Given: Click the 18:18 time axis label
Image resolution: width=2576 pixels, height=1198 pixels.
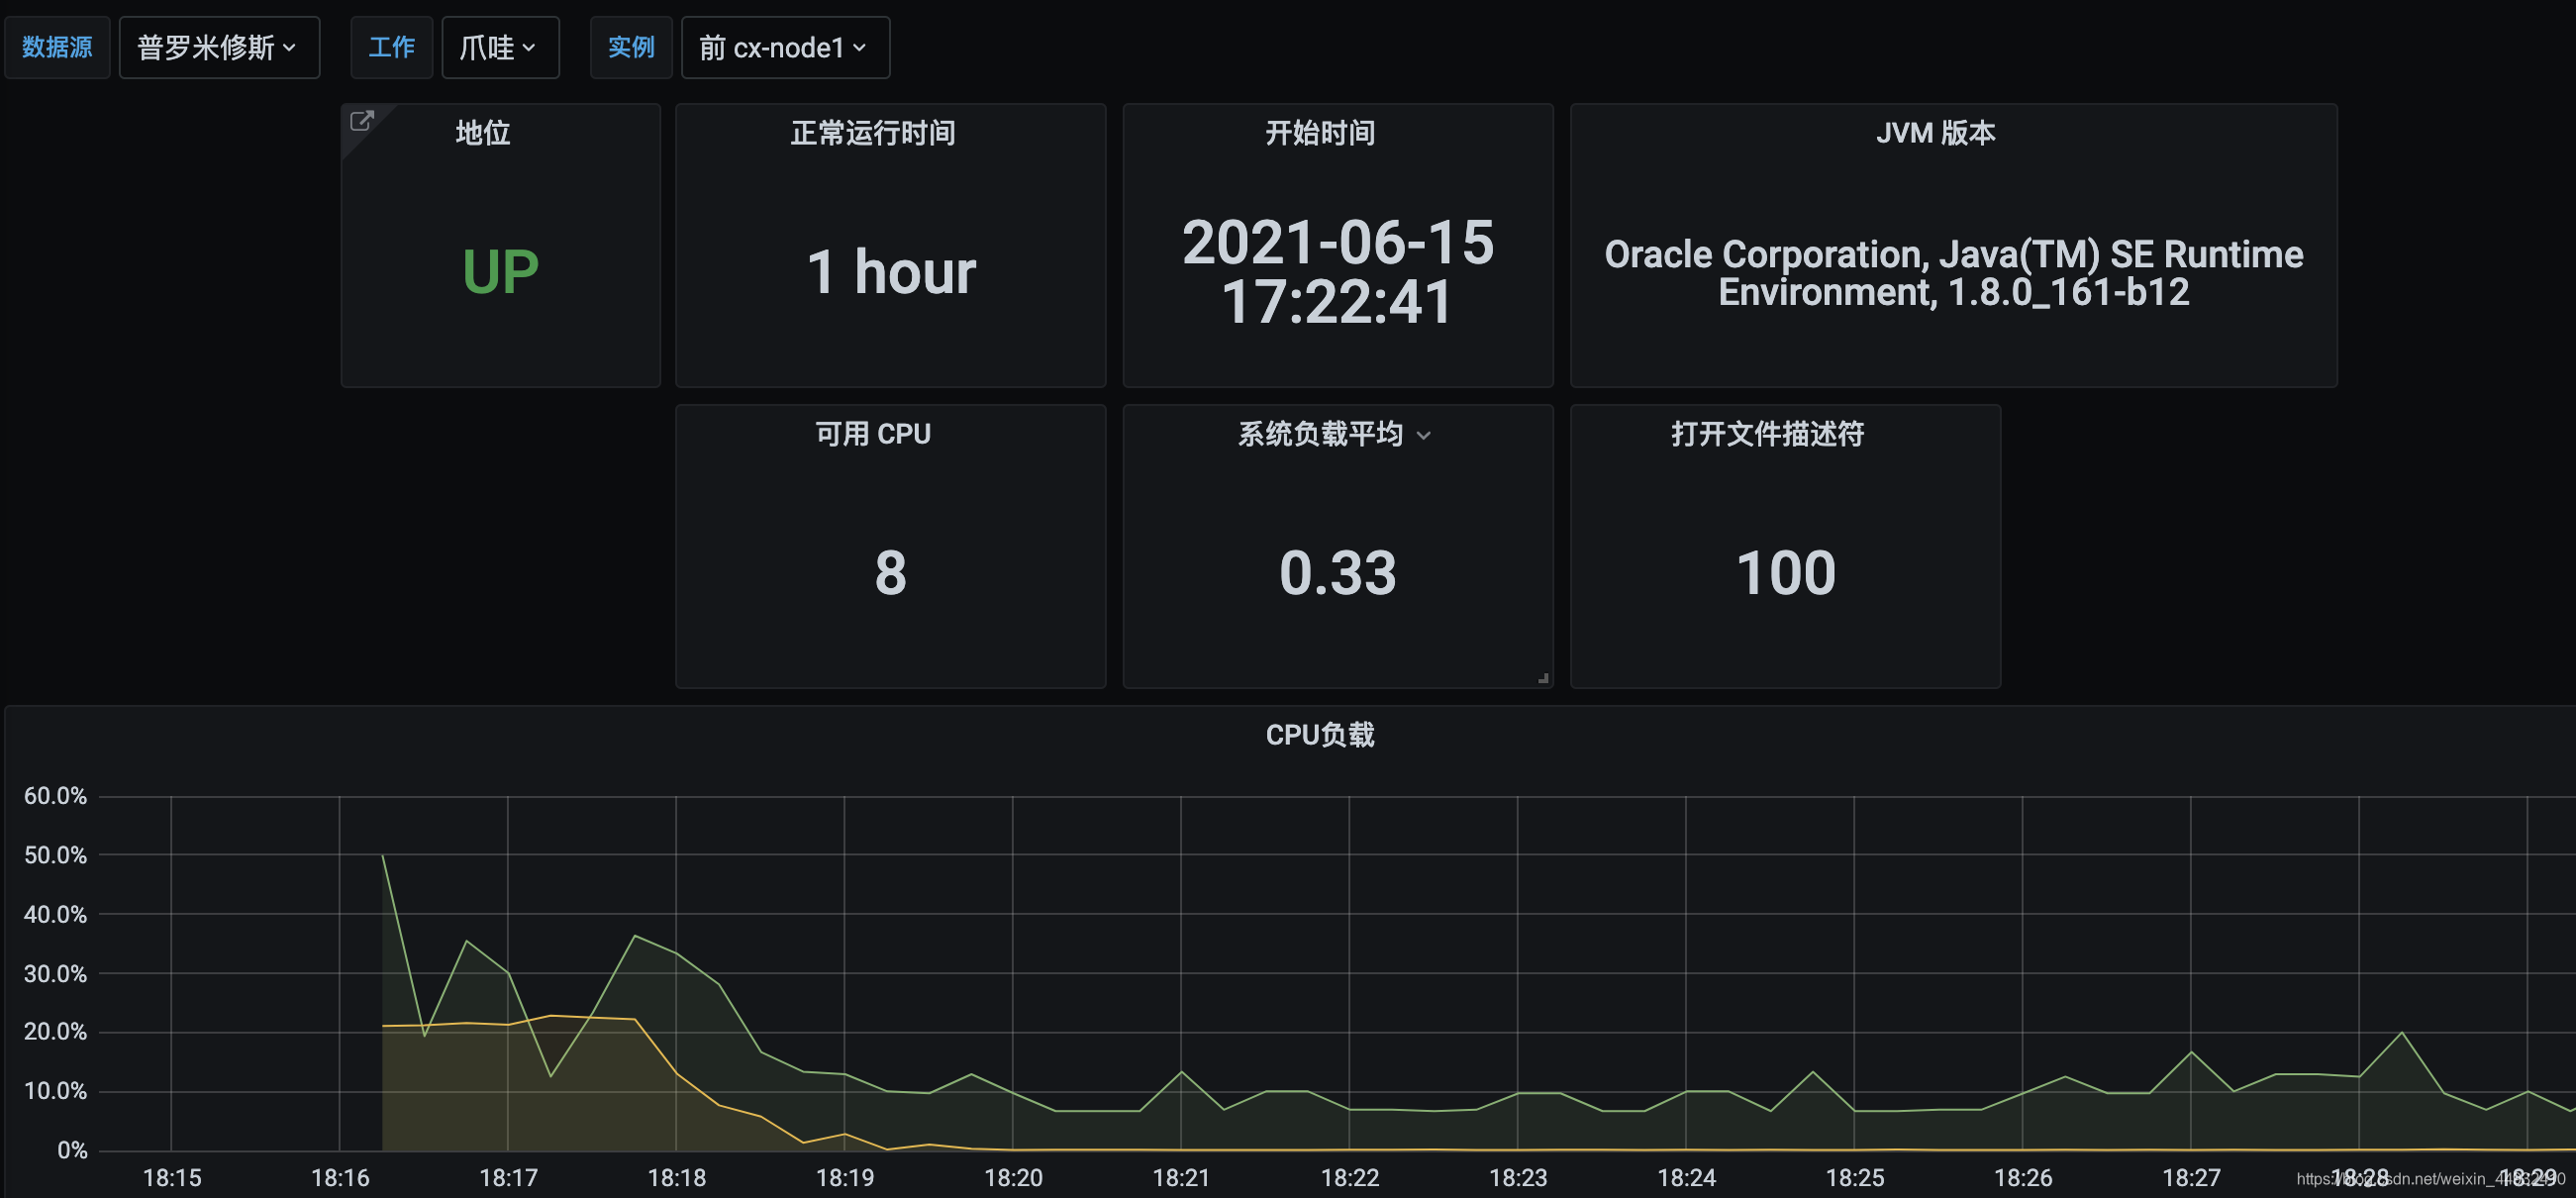Looking at the screenshot, I should click(677, 1178).
